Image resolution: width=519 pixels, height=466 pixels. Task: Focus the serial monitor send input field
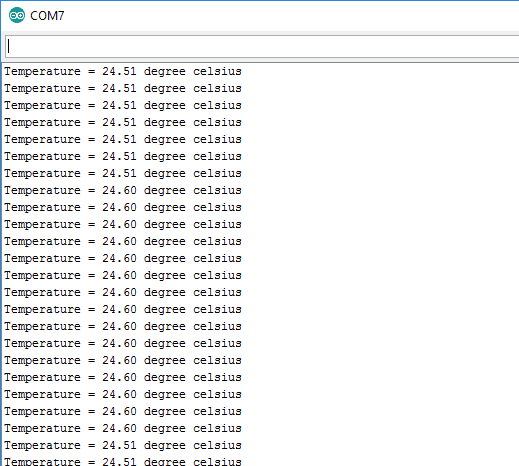click(262, 46)
